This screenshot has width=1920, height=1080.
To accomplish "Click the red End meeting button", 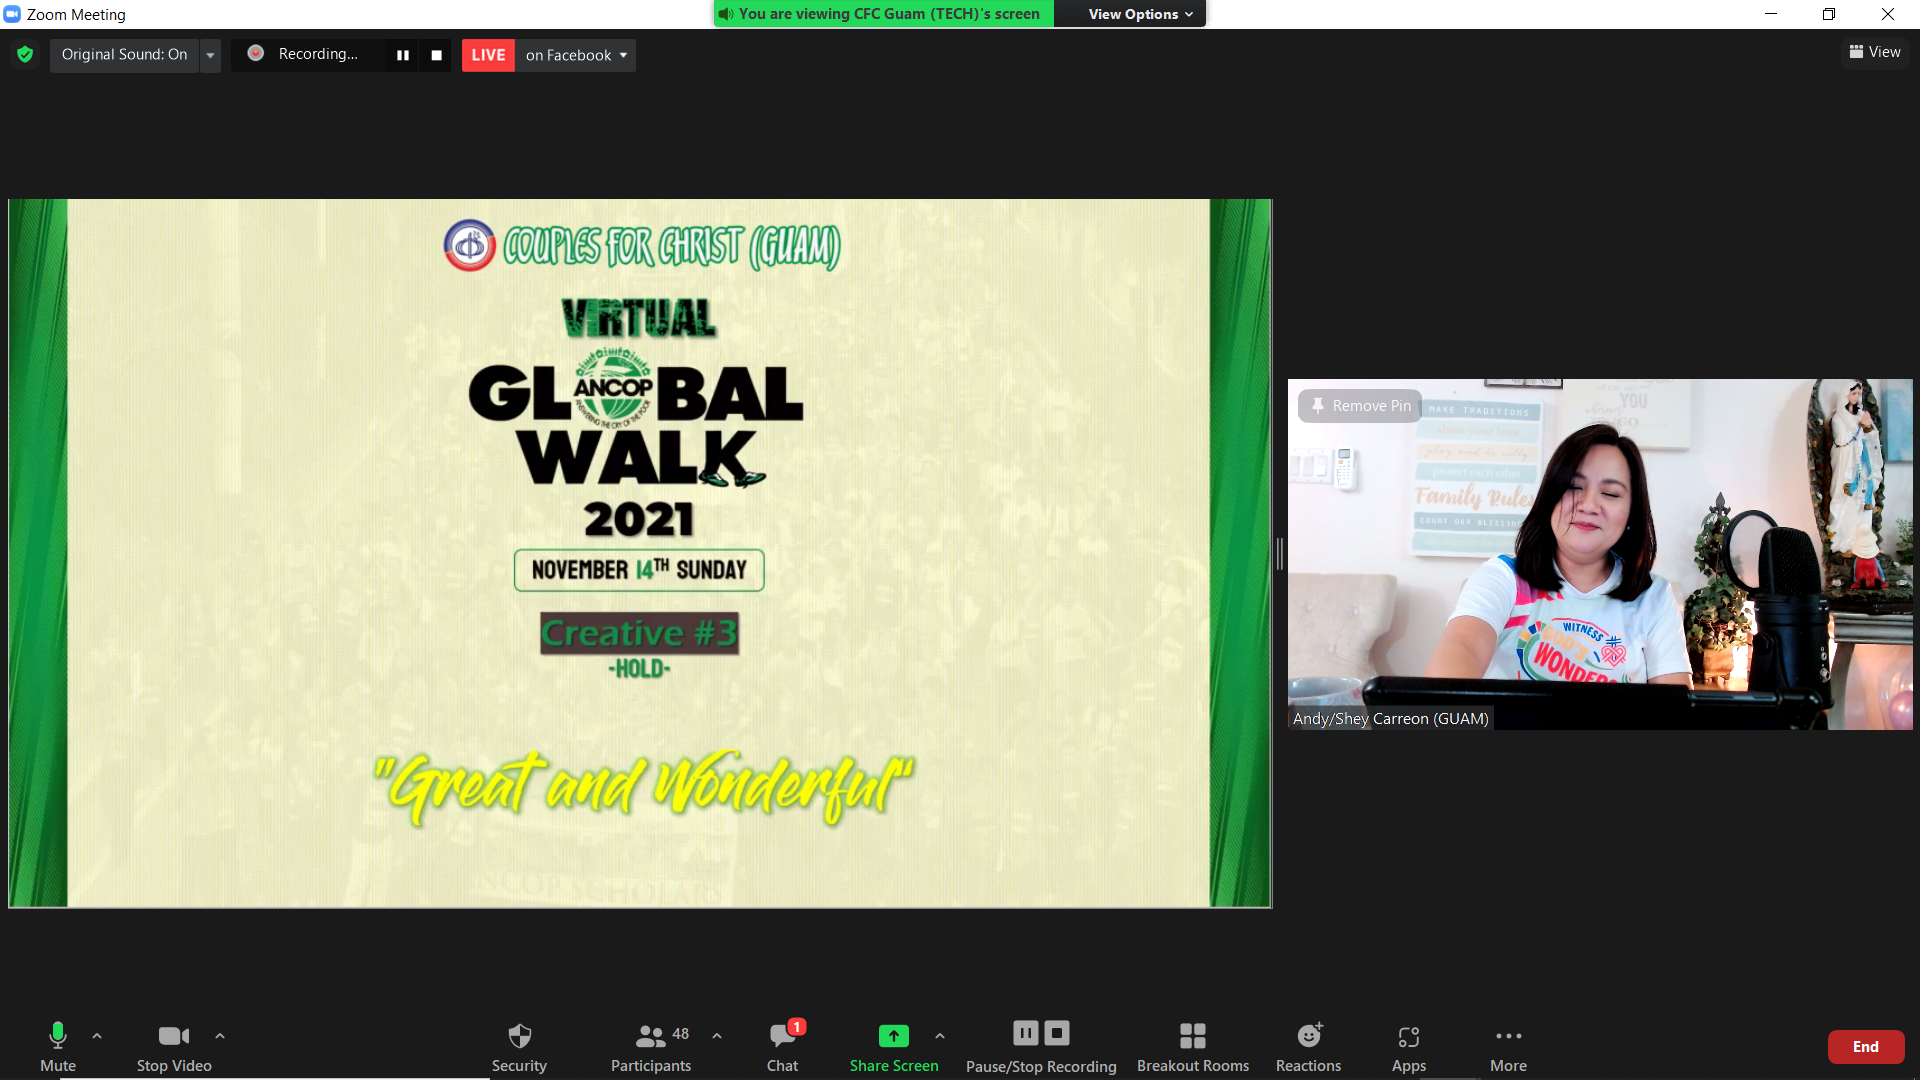I will [1866, 1047].
